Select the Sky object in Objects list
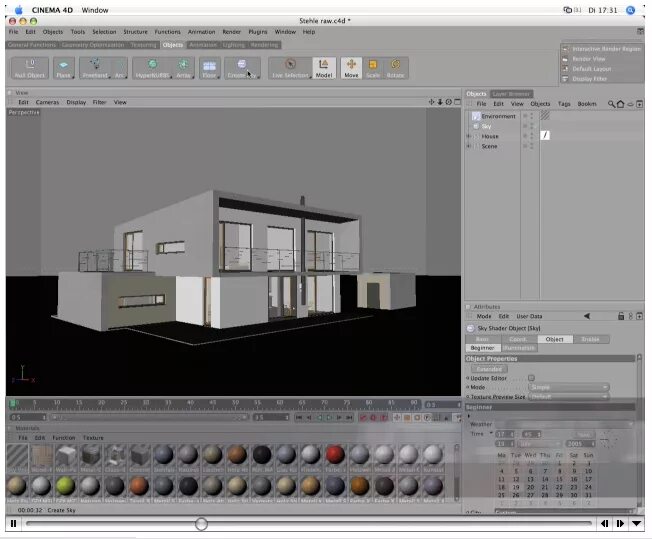652x539 pixels. point(486,126)
